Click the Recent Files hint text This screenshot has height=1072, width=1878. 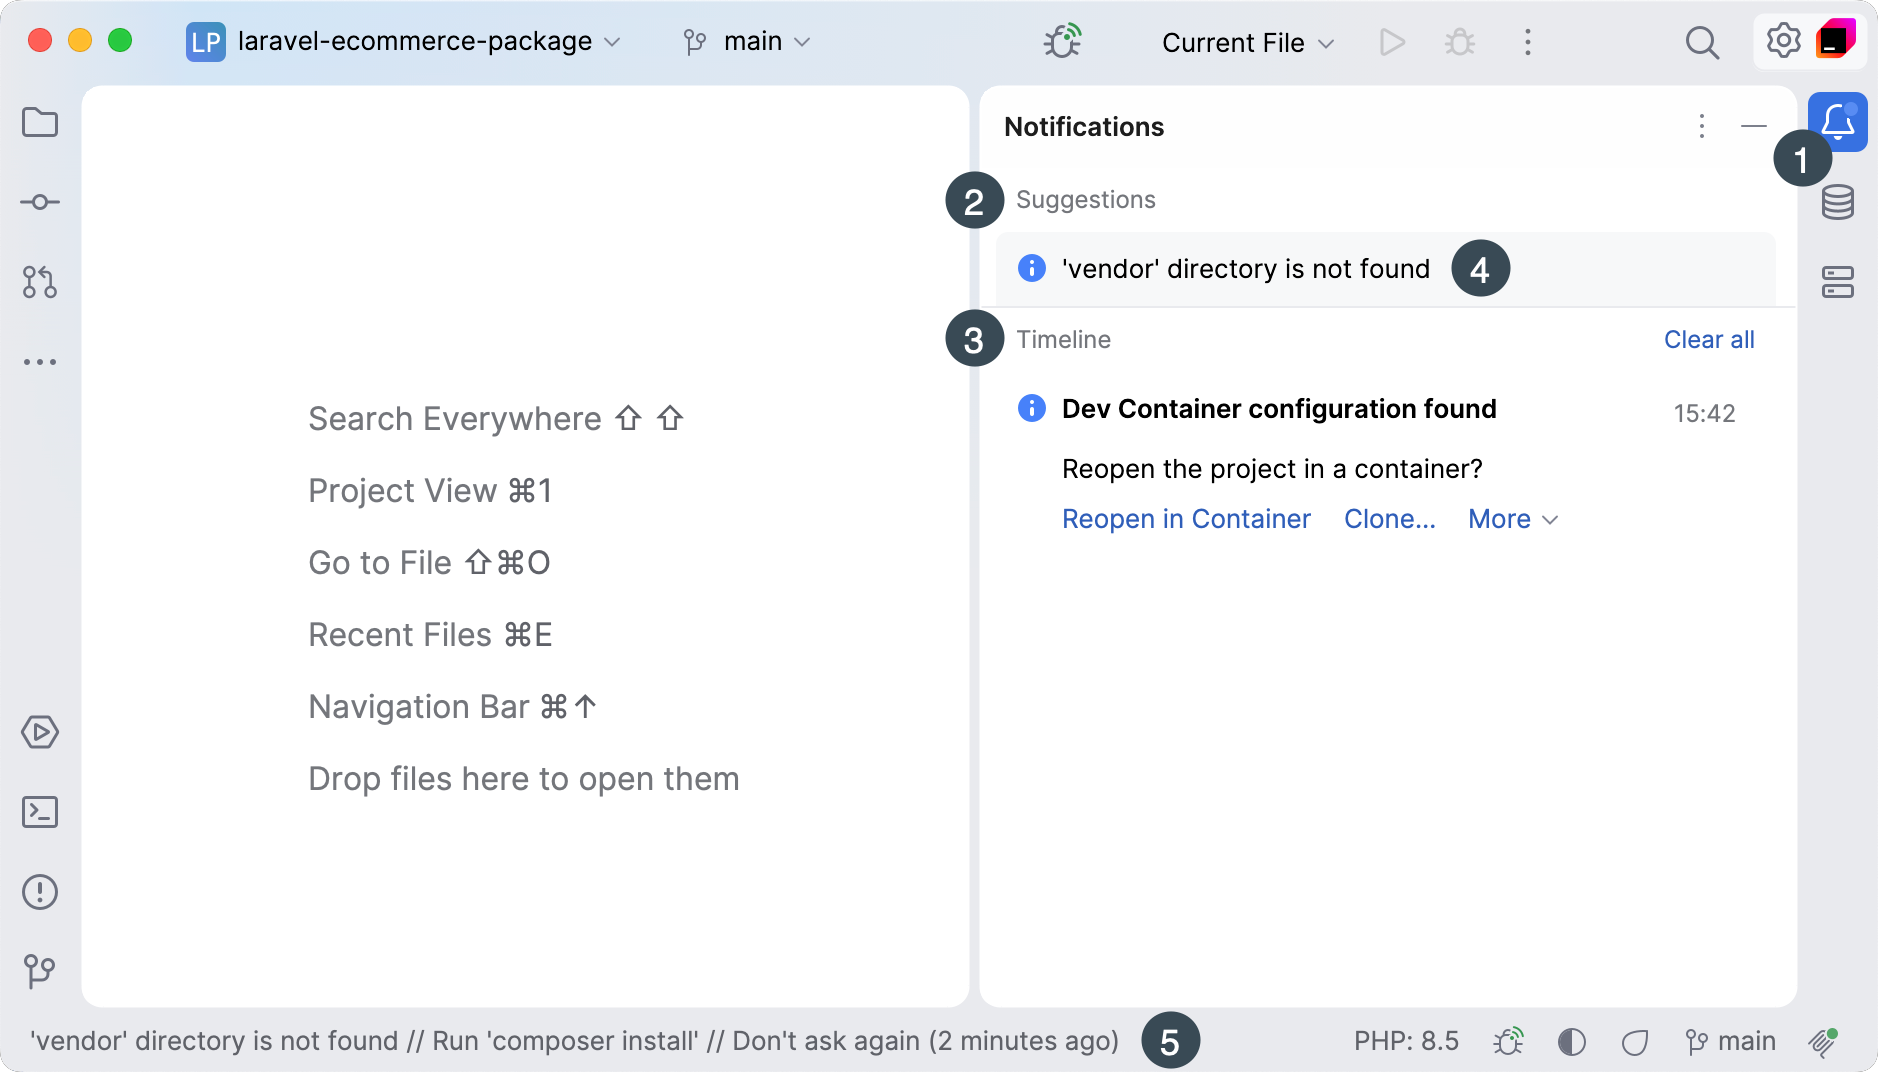pyautogui.click(x=430, y=635)
